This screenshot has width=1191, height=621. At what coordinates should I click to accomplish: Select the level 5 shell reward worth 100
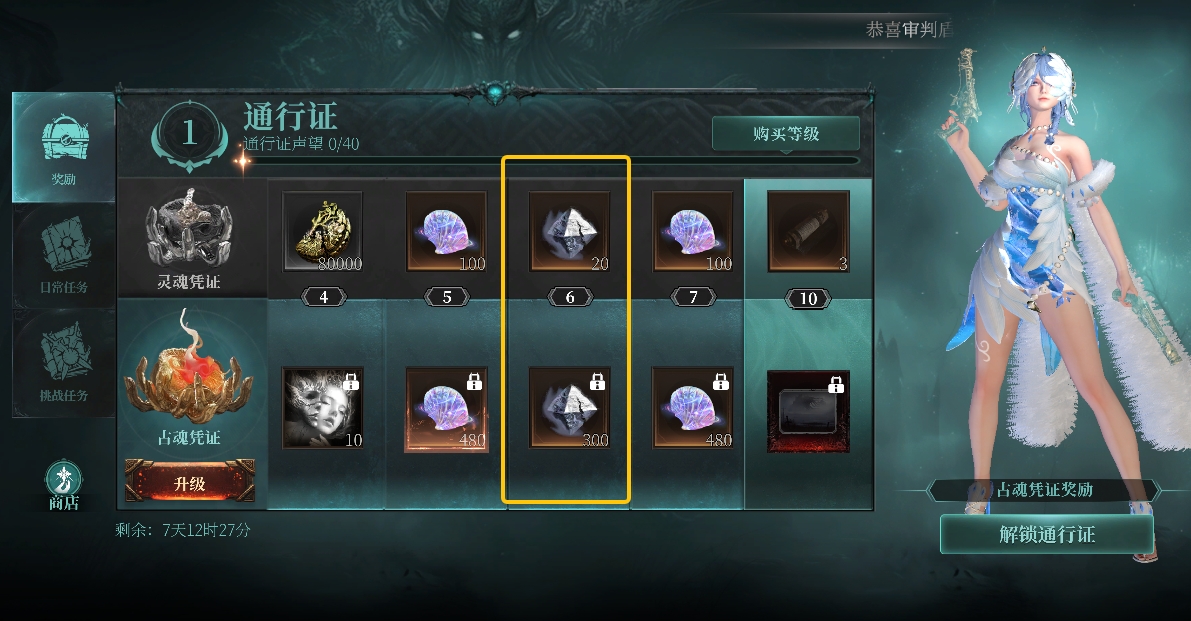click(447, 232)
